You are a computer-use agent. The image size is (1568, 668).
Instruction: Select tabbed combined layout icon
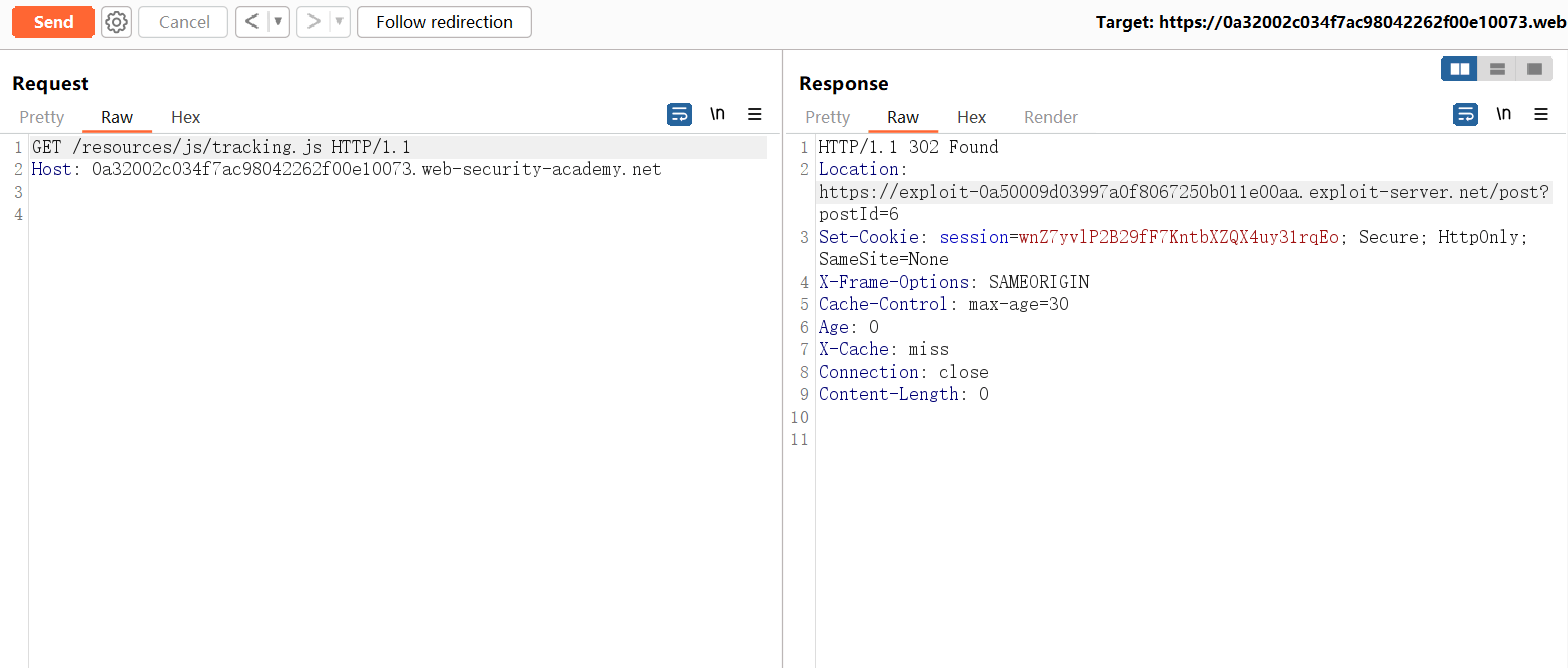coord(1534,69)
